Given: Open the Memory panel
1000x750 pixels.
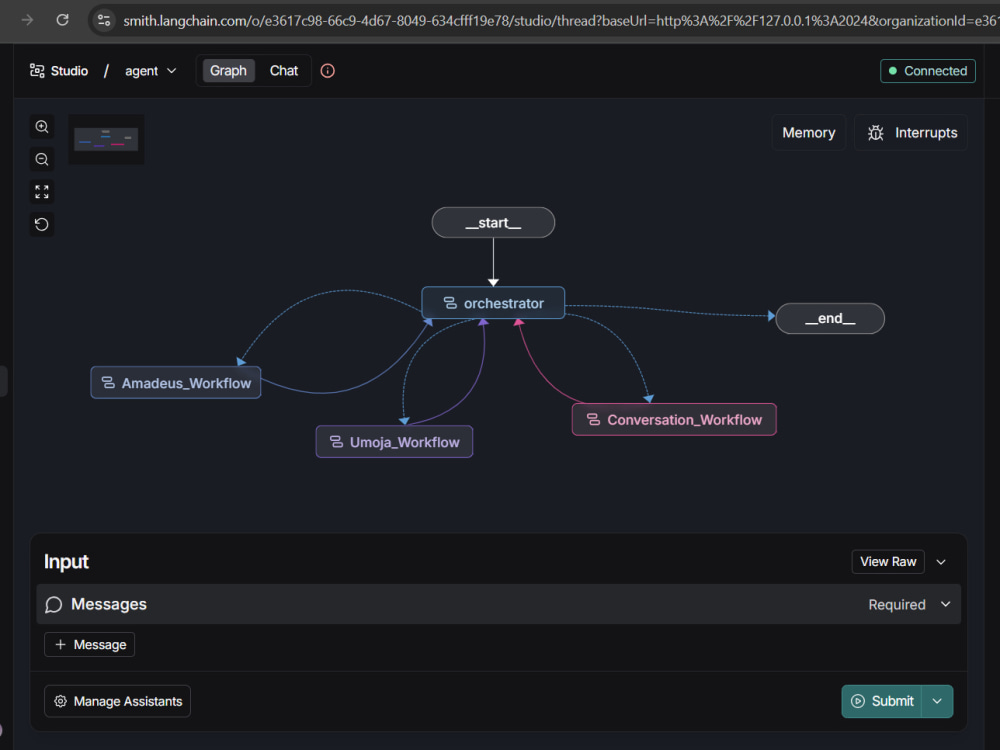Looking at the screenshot, I should point(809,133).
